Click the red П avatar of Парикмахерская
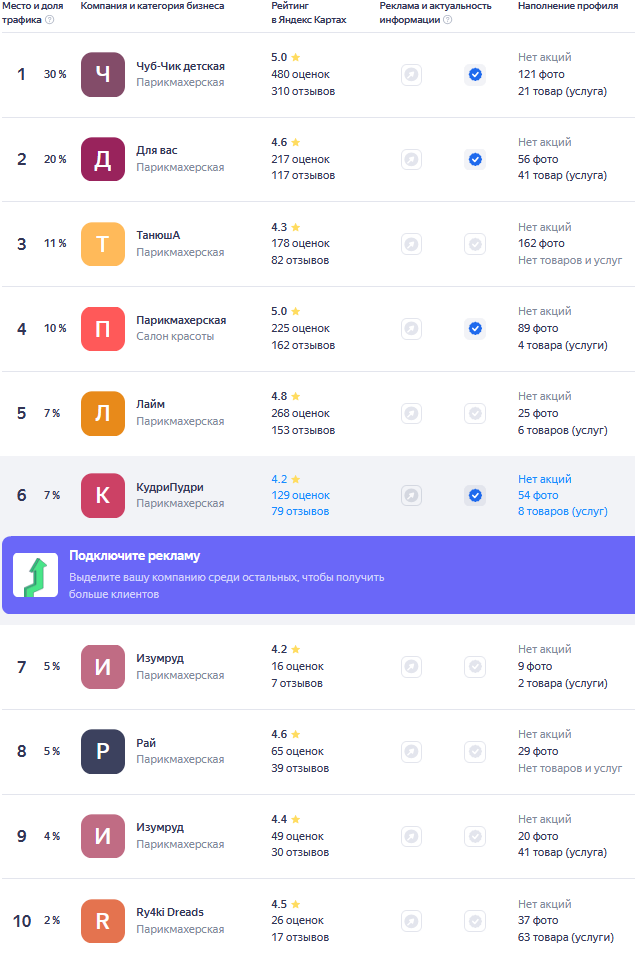The height and width of the screenshot is (955, 635). (103, 329)
